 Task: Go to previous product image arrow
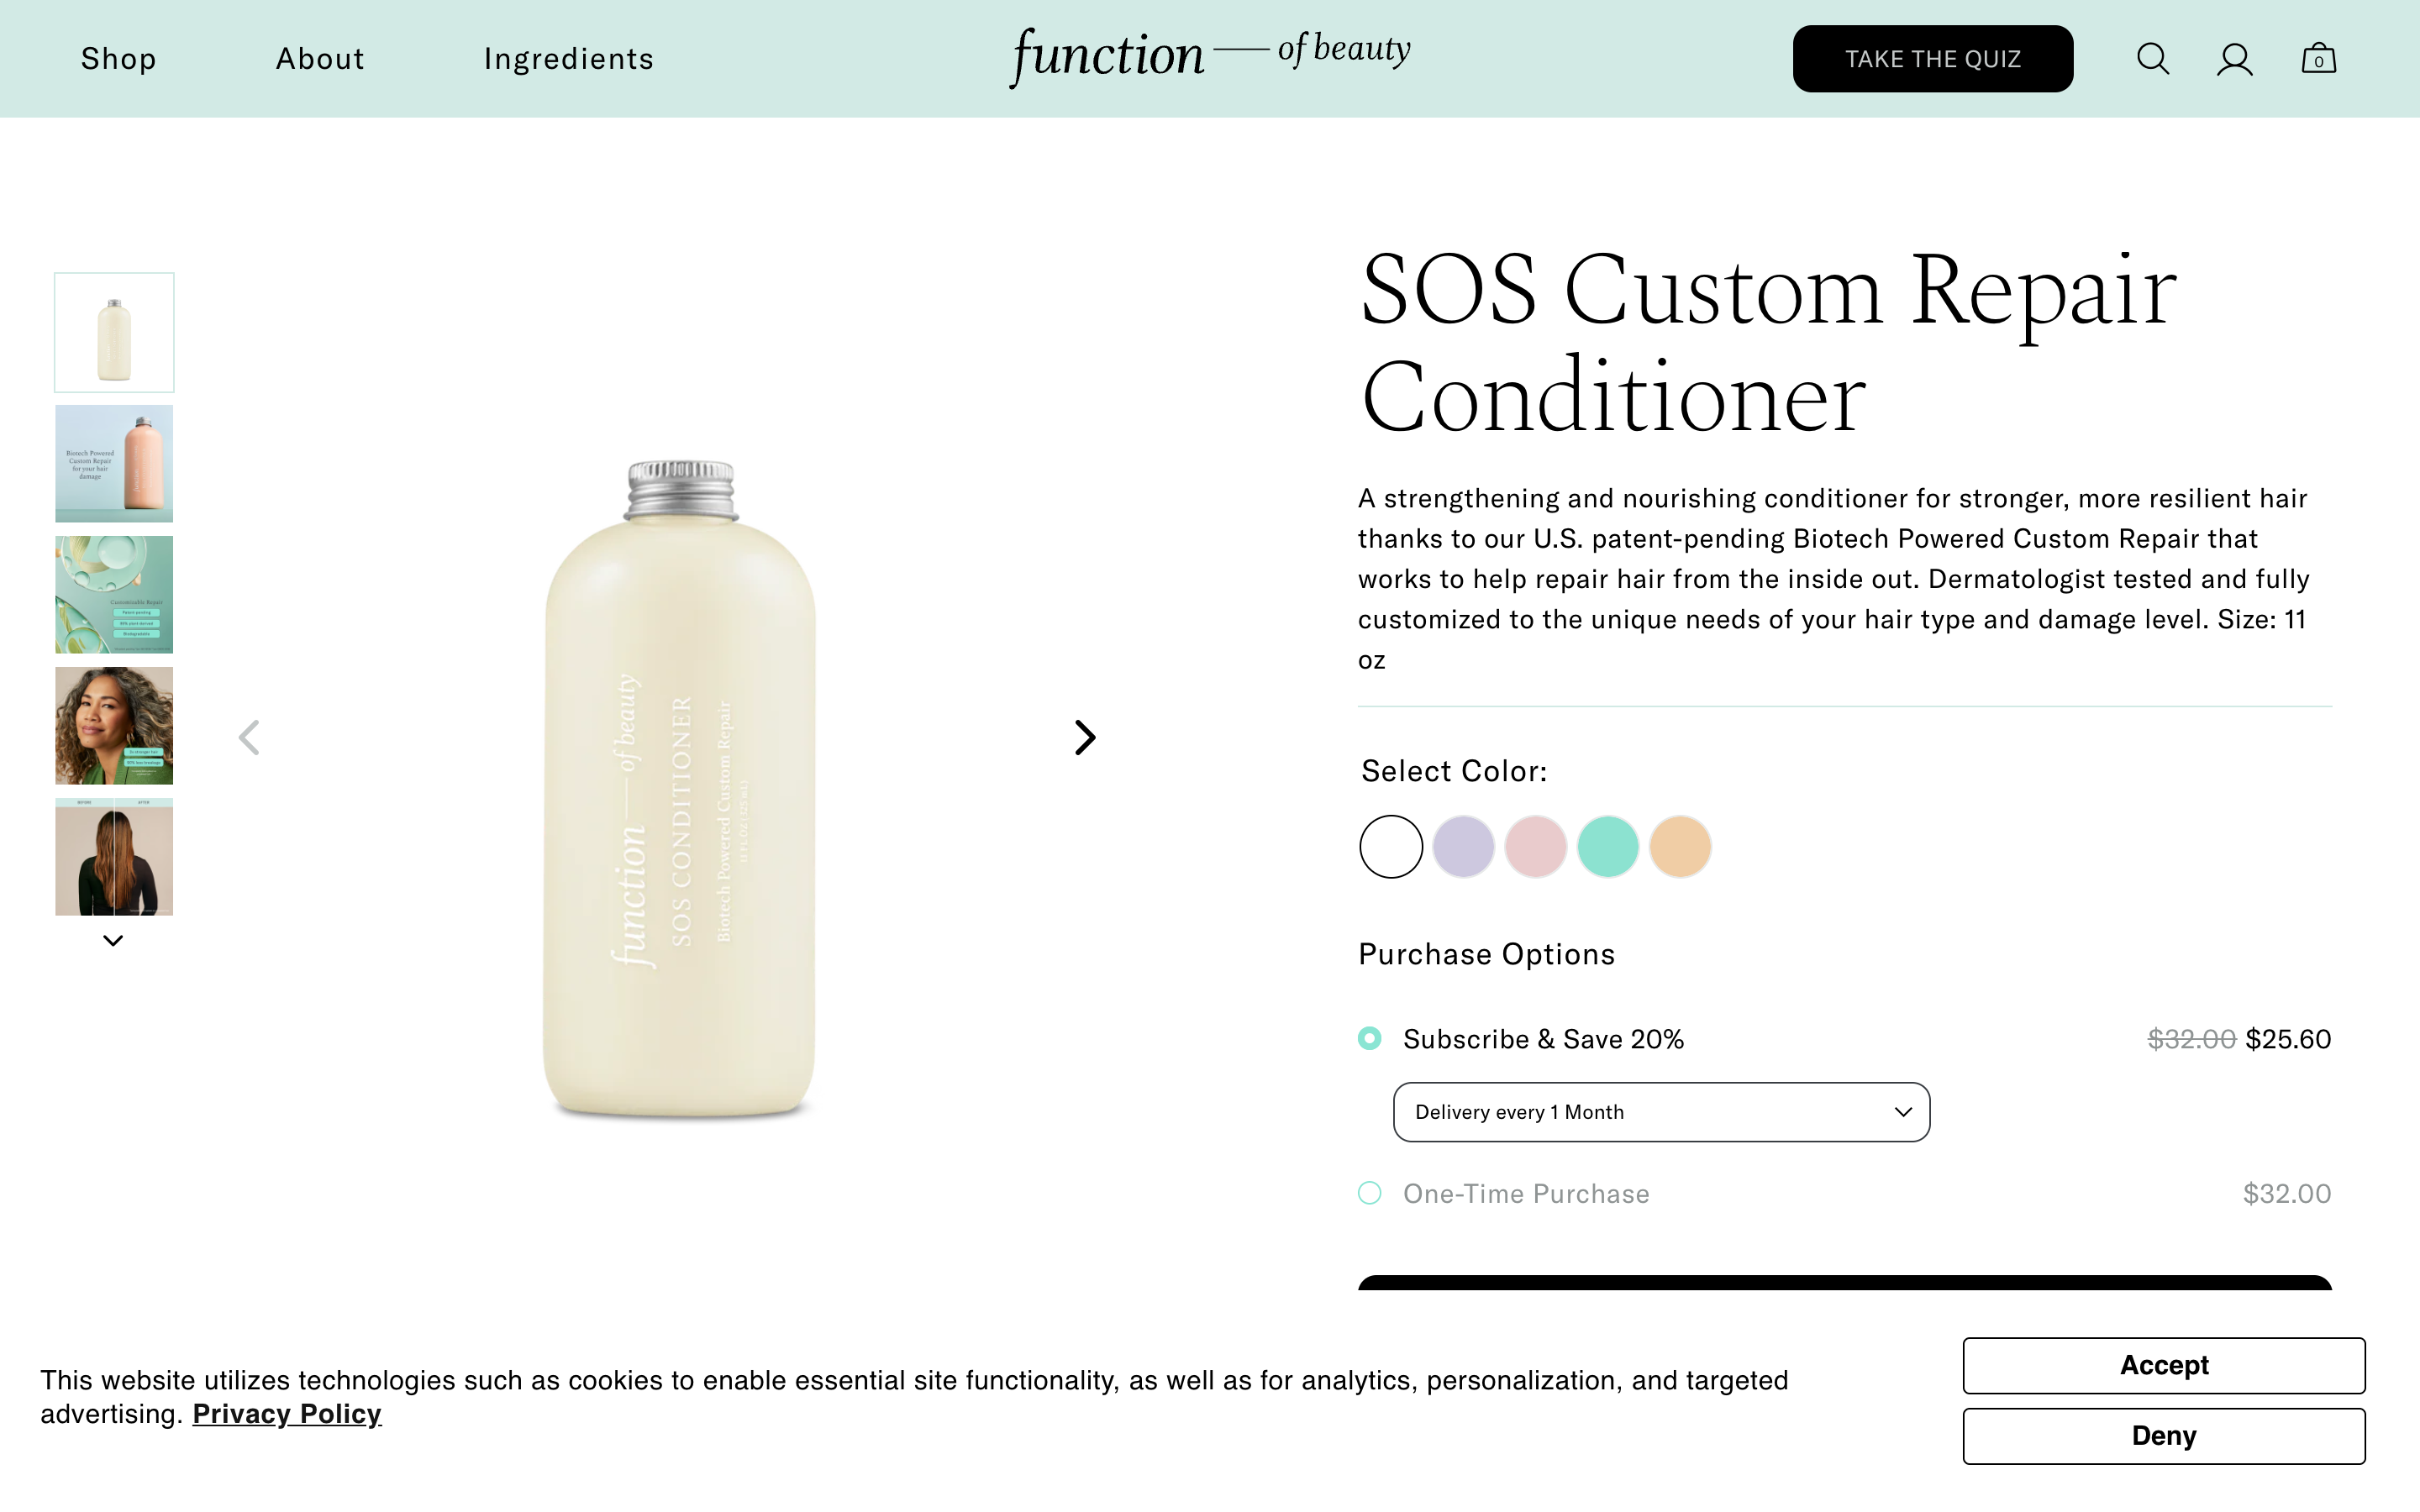click(x=249, y=738)
